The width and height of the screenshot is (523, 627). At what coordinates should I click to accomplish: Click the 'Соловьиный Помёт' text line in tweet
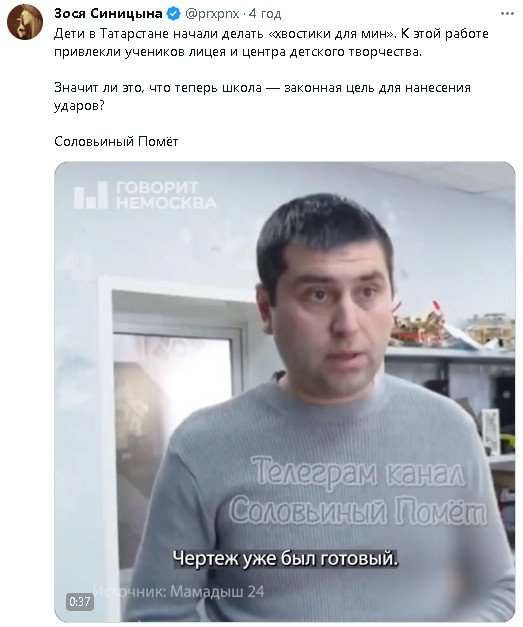[116, 142]
